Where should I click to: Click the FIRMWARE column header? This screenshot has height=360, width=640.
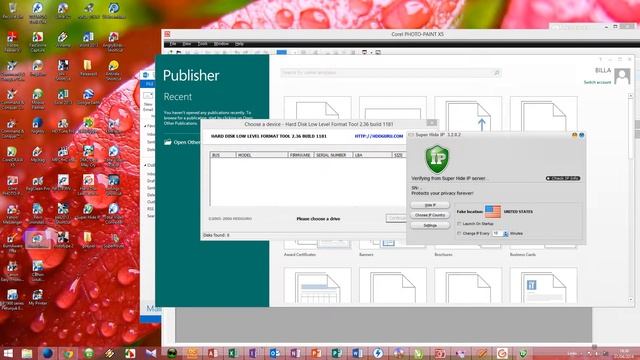pyautogui.click(x=301, y=155)
